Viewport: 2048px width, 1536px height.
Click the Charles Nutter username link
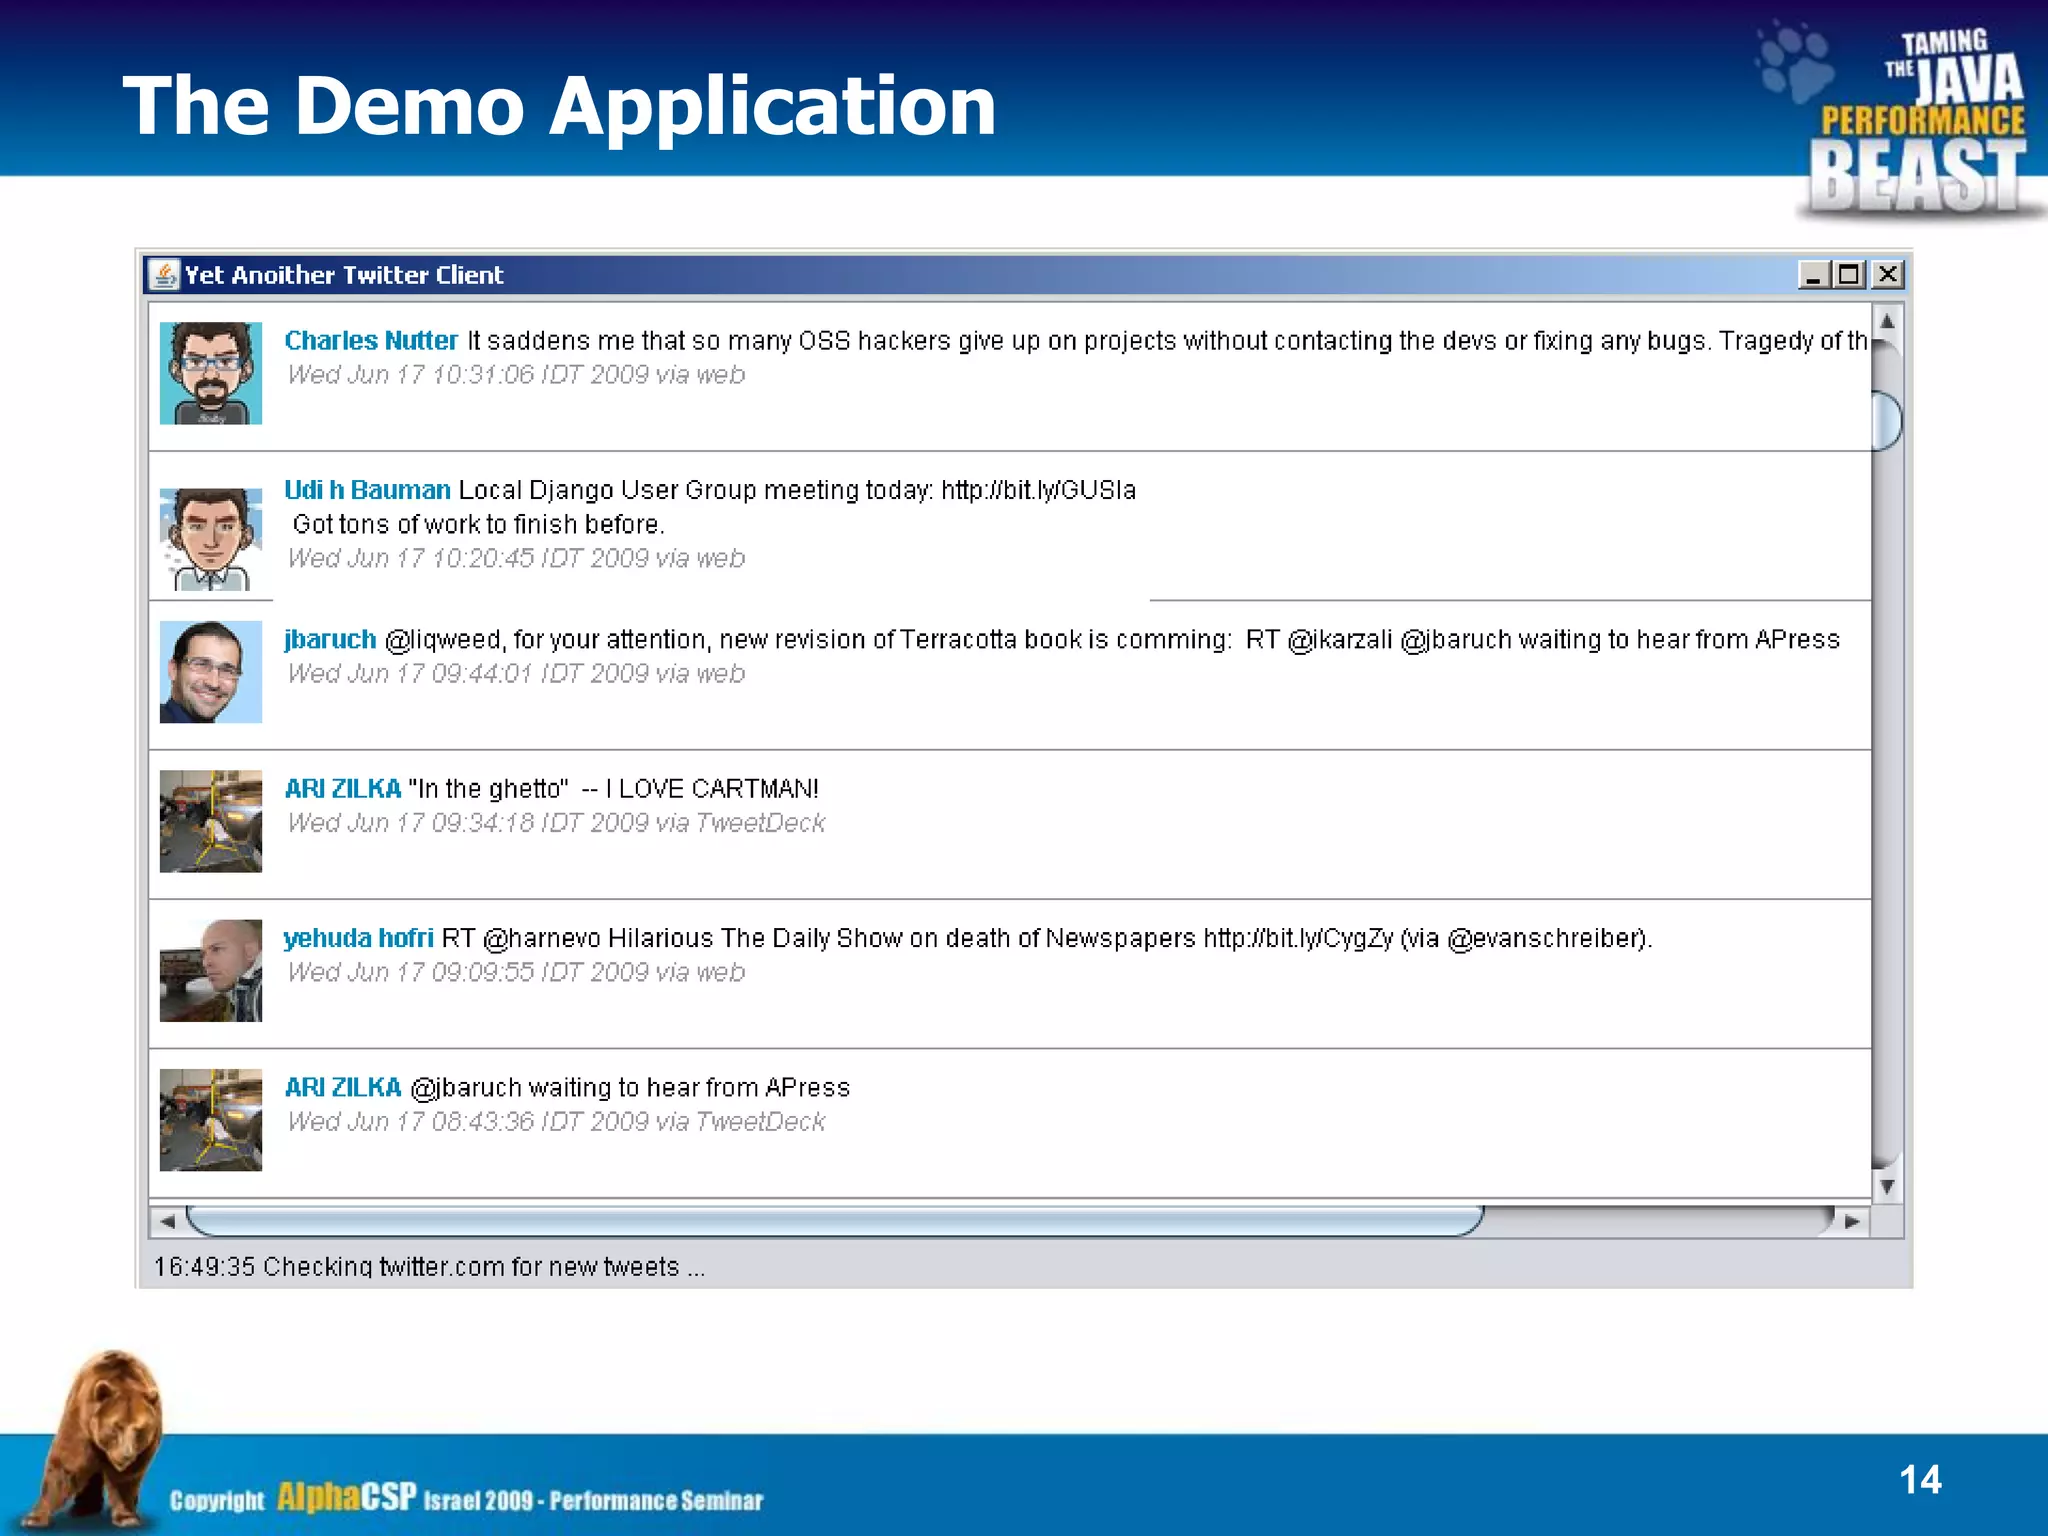tap(371, 341)
